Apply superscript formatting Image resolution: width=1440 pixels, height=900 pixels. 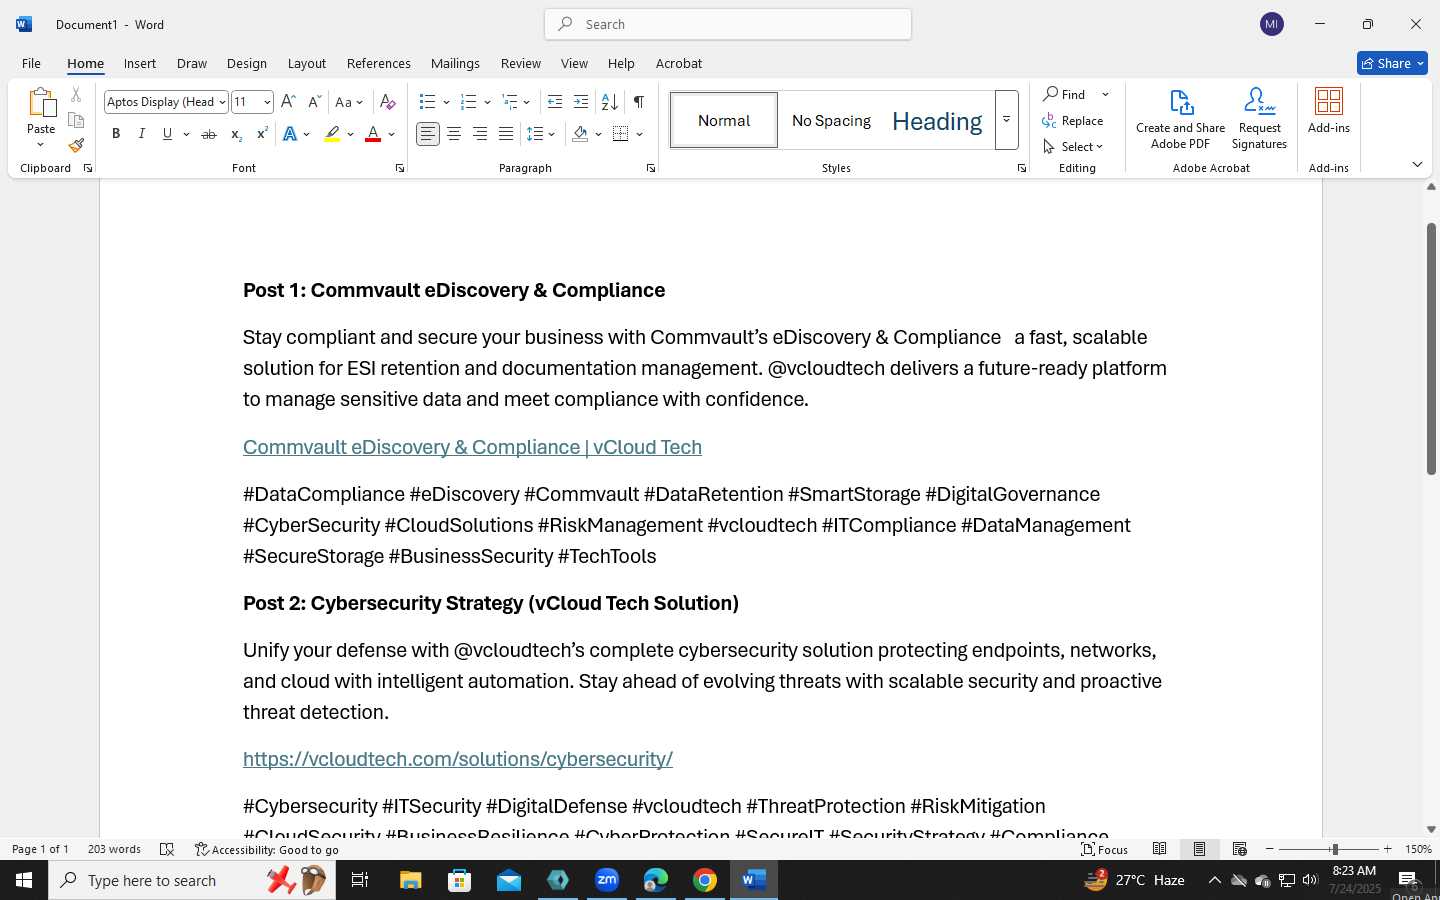point(261,134)
